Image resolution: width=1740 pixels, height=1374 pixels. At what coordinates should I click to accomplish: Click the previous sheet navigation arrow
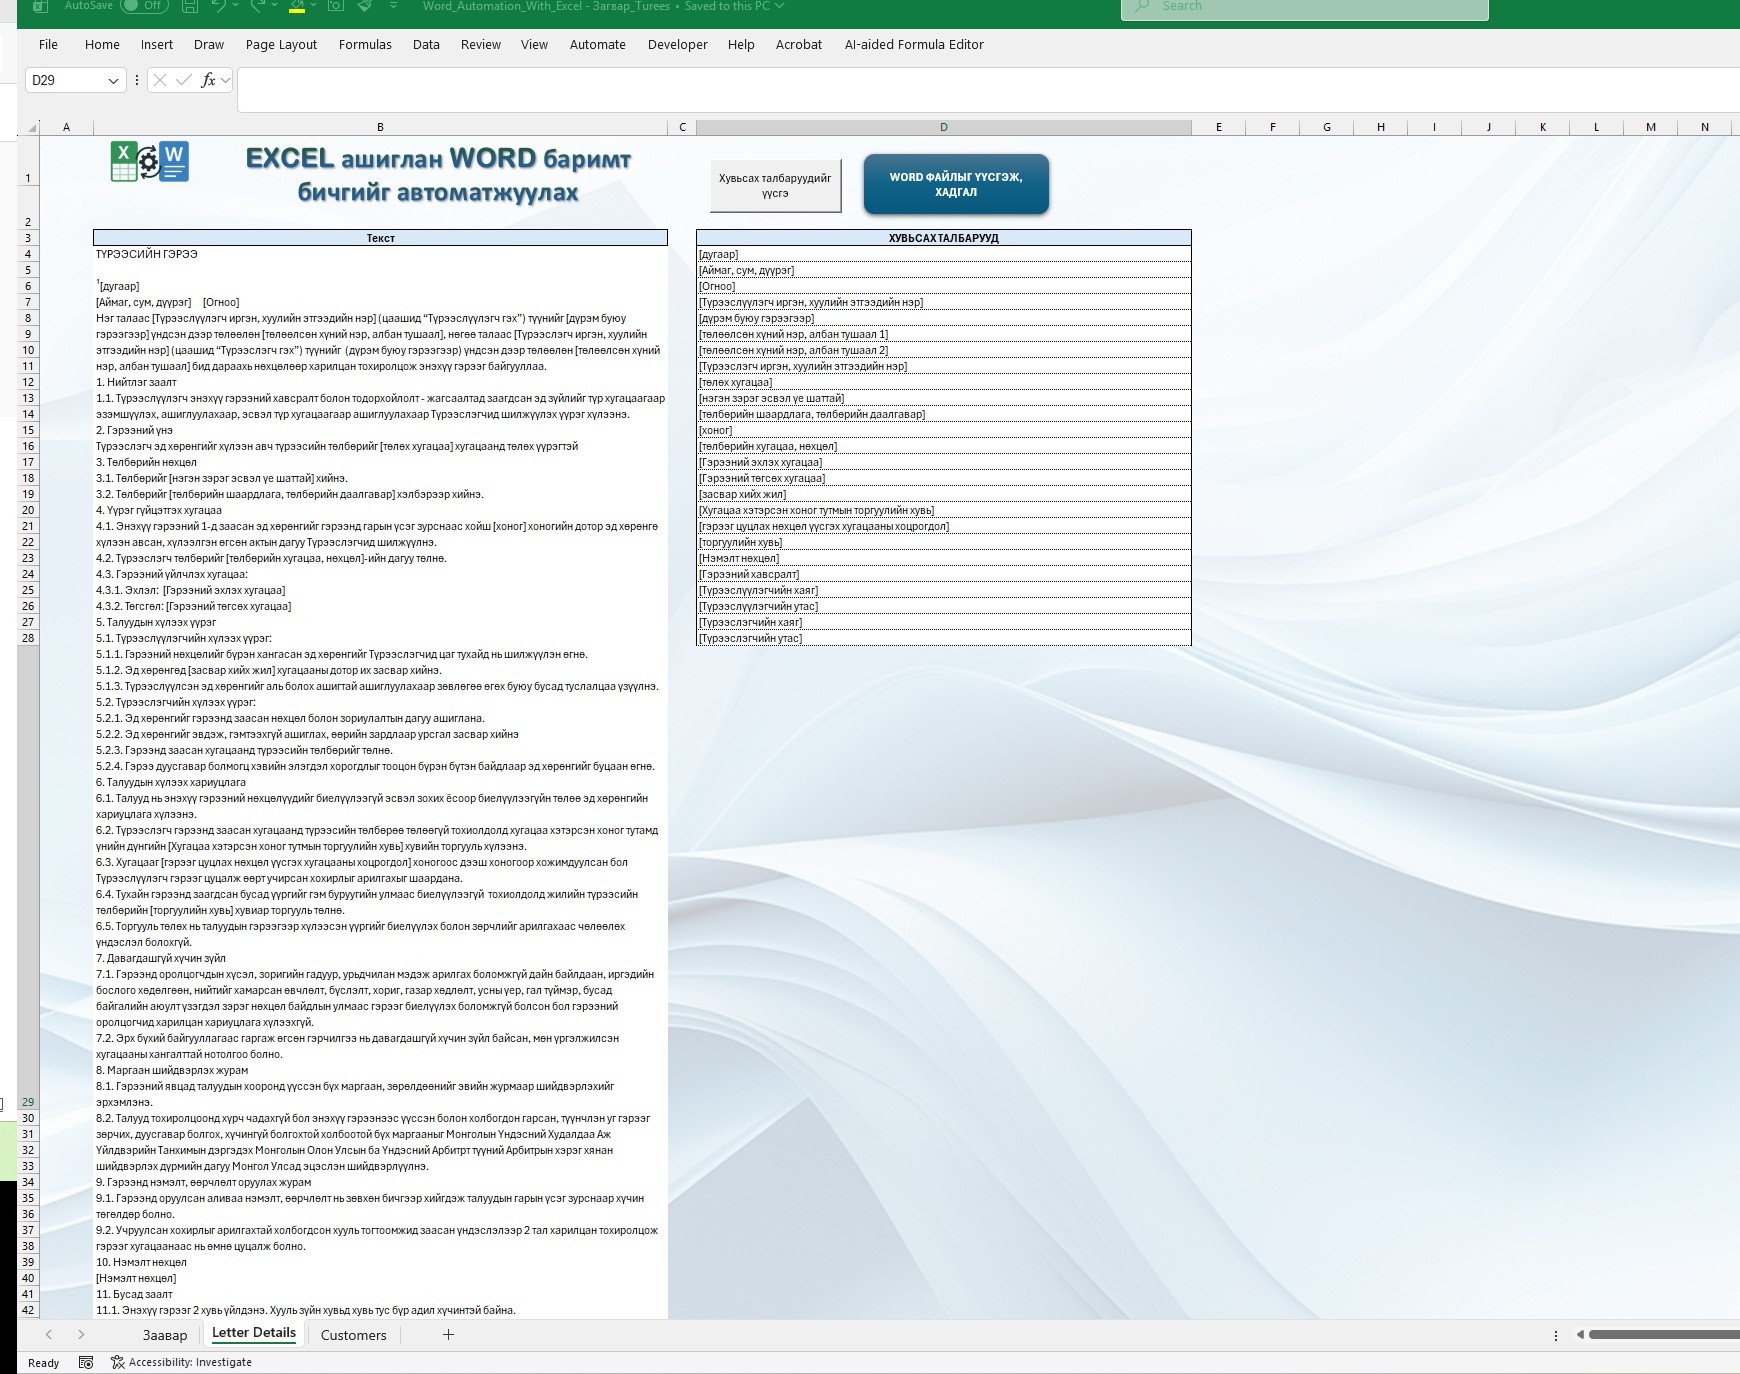pyautogui.click(x=48, y=1335)
